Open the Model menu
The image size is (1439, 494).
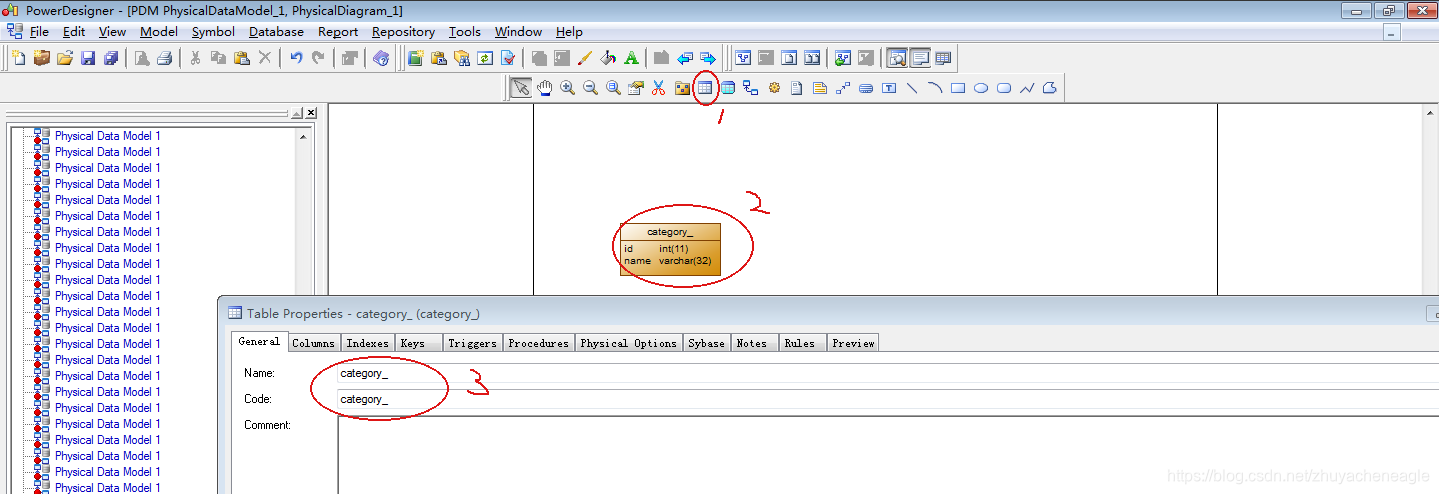click(x=159, y=32)
